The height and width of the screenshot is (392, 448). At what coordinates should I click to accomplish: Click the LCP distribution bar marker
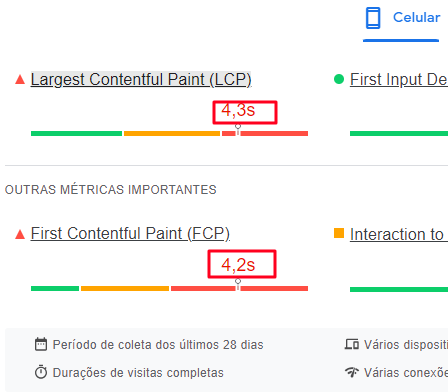(x=238, y=130)
